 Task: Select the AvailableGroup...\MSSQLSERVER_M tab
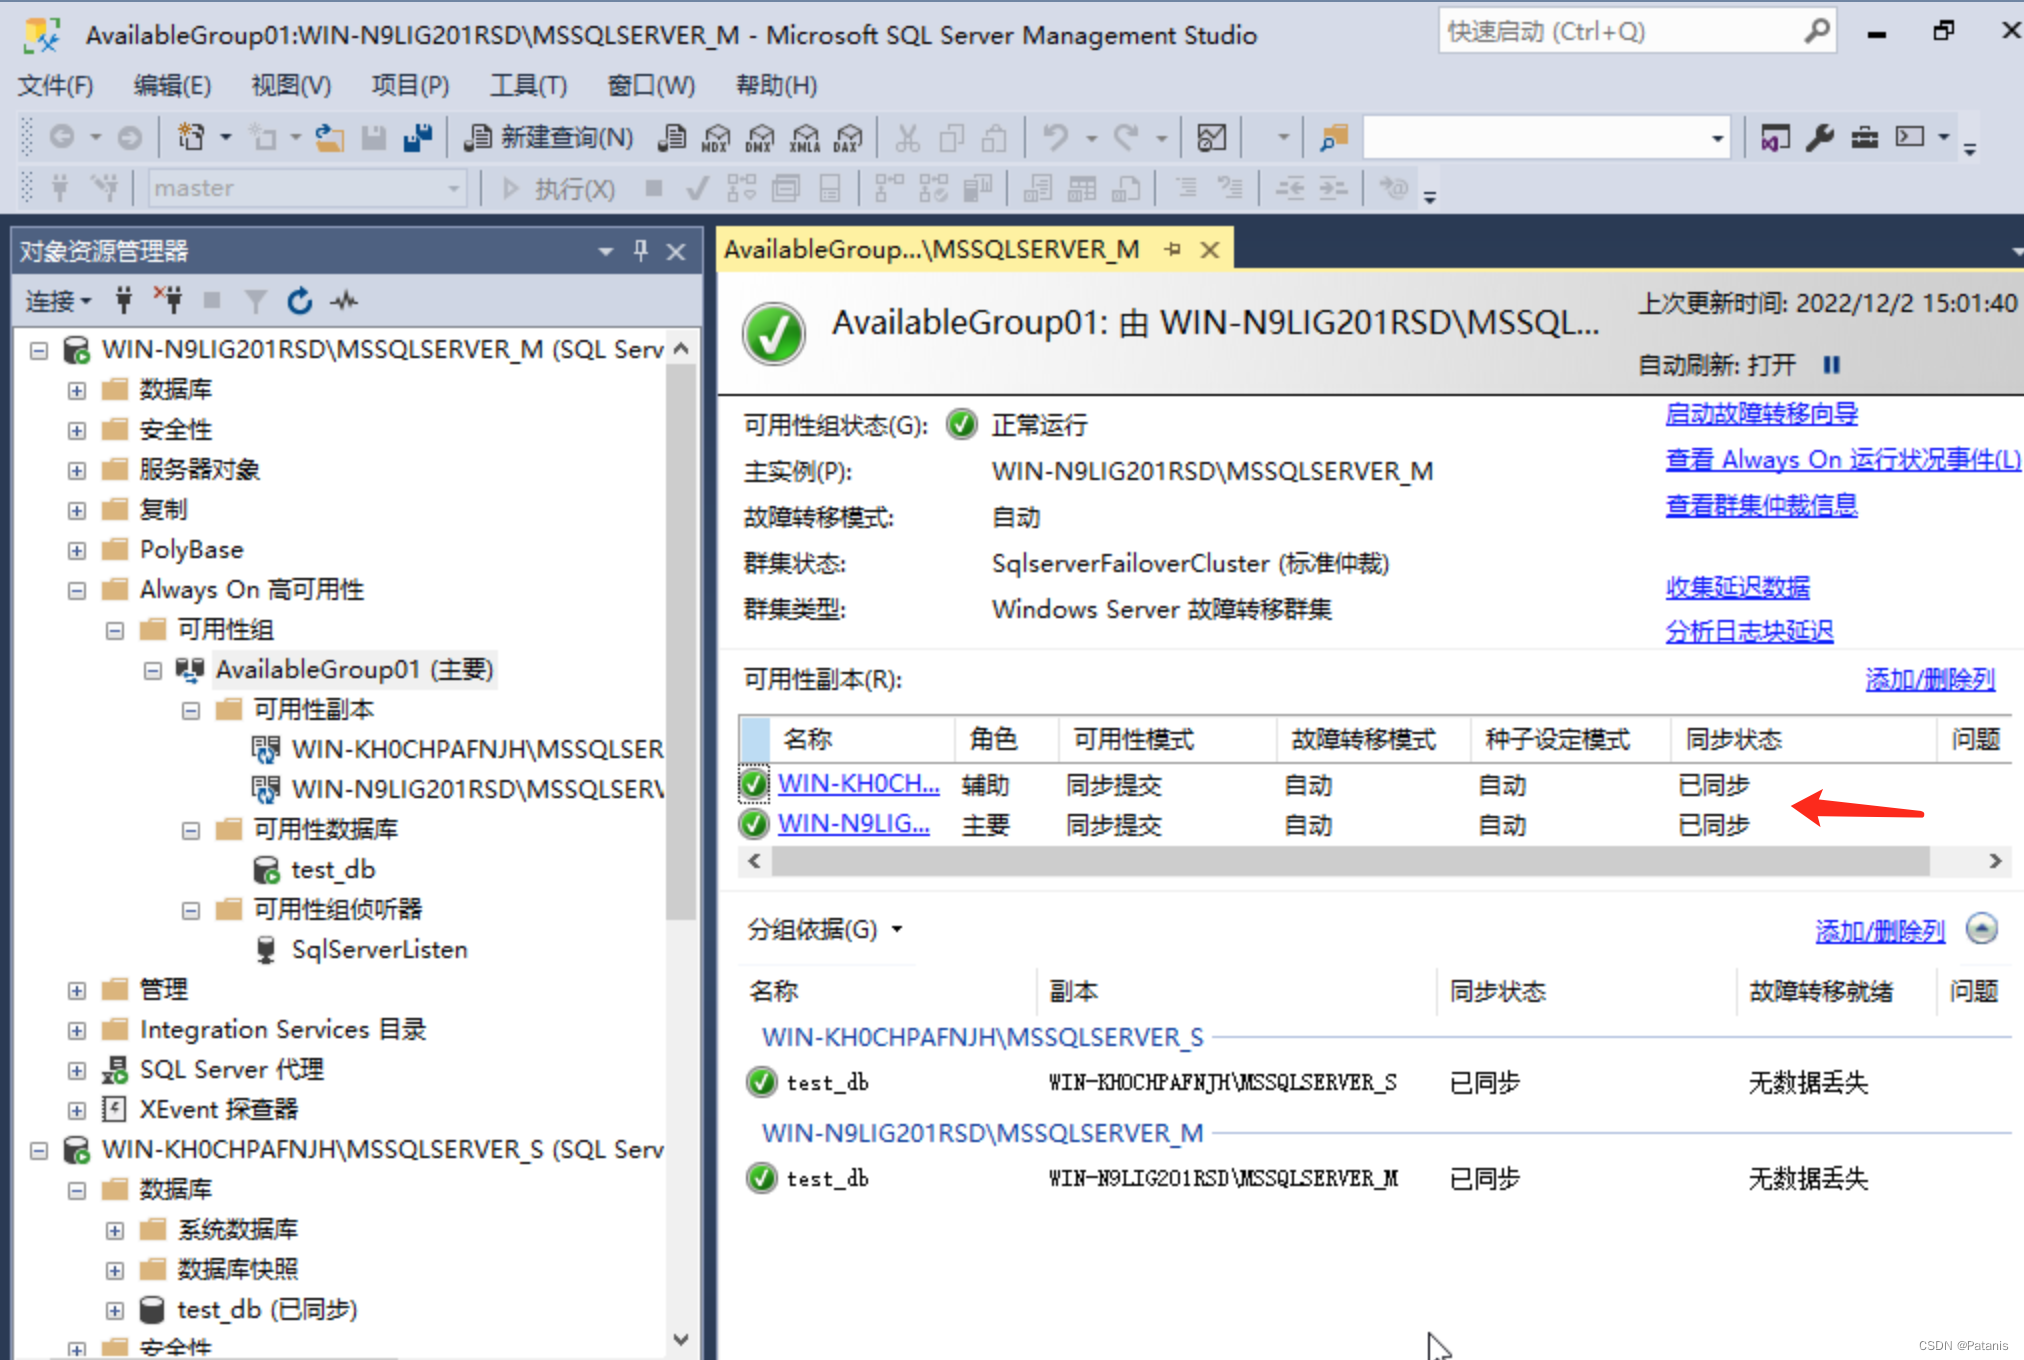pyautogui.click(x=932, y=250)
